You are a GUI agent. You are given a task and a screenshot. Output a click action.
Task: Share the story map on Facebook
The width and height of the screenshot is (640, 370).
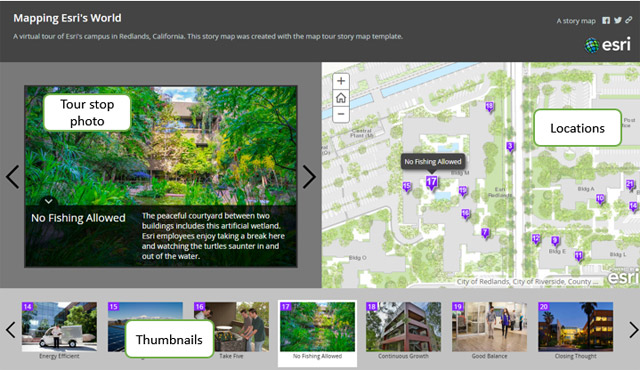point(606,20)
